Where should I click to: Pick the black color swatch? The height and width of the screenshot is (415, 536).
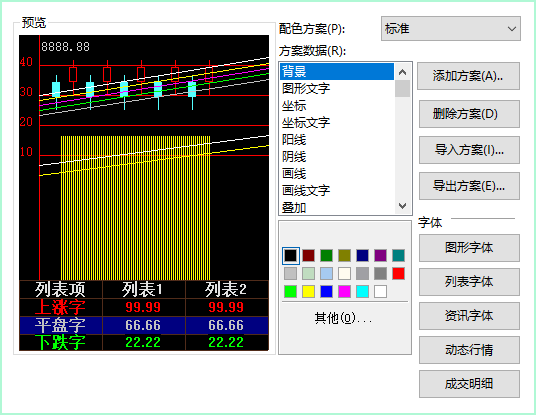(x=291, y=255)
